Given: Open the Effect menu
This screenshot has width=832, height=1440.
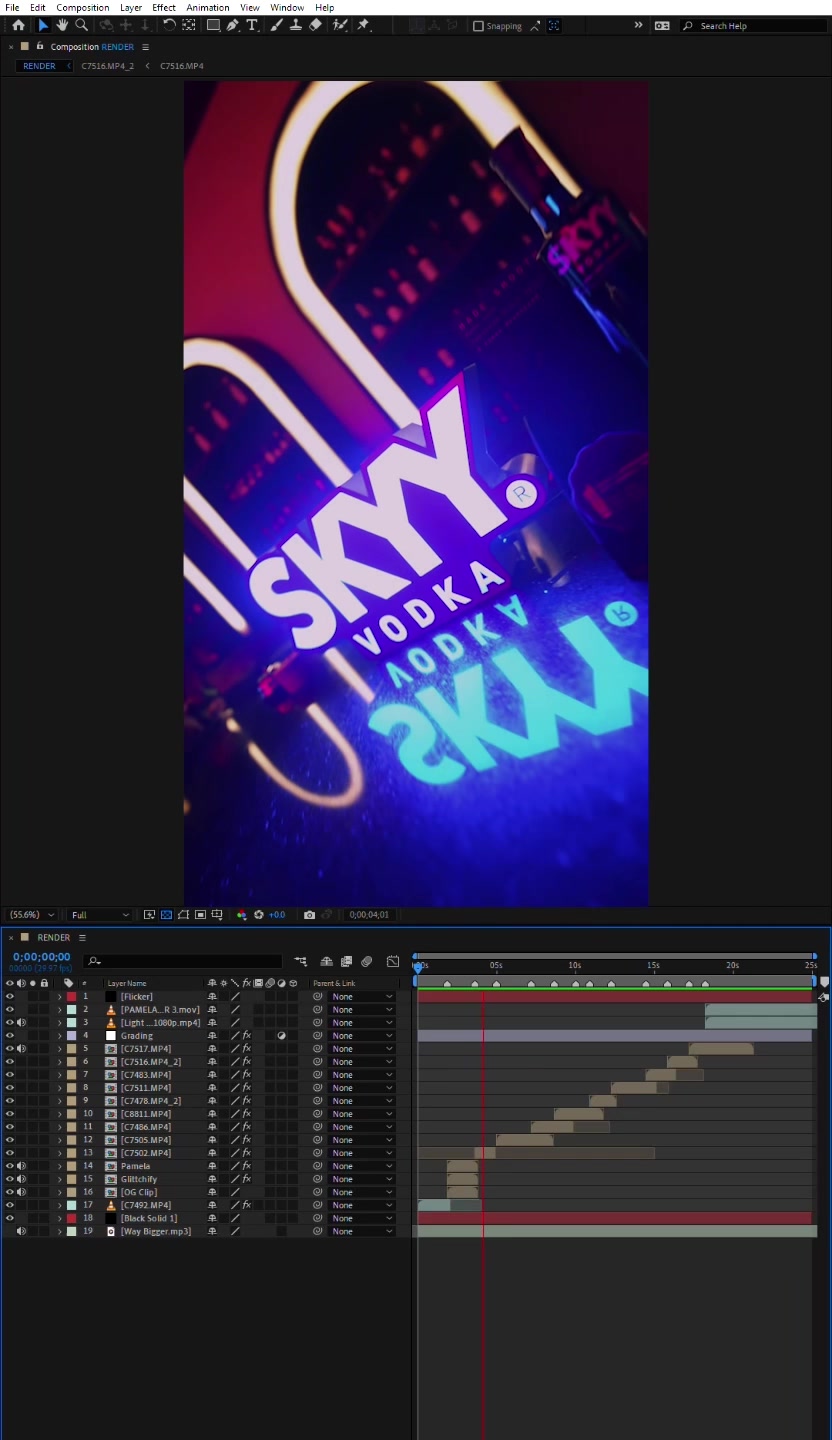Looking at the screenshot, I should click(x=164, y=7).
